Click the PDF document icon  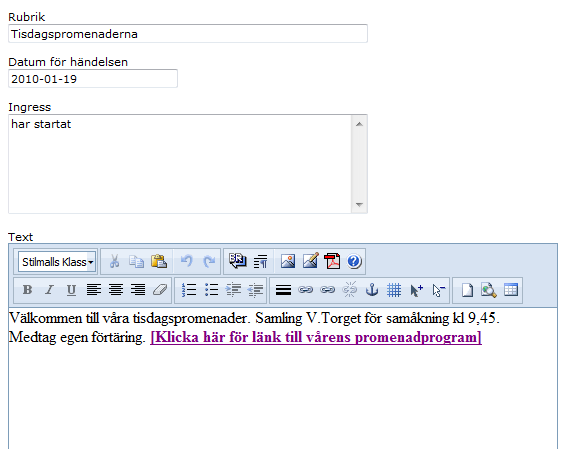[332, 261]
